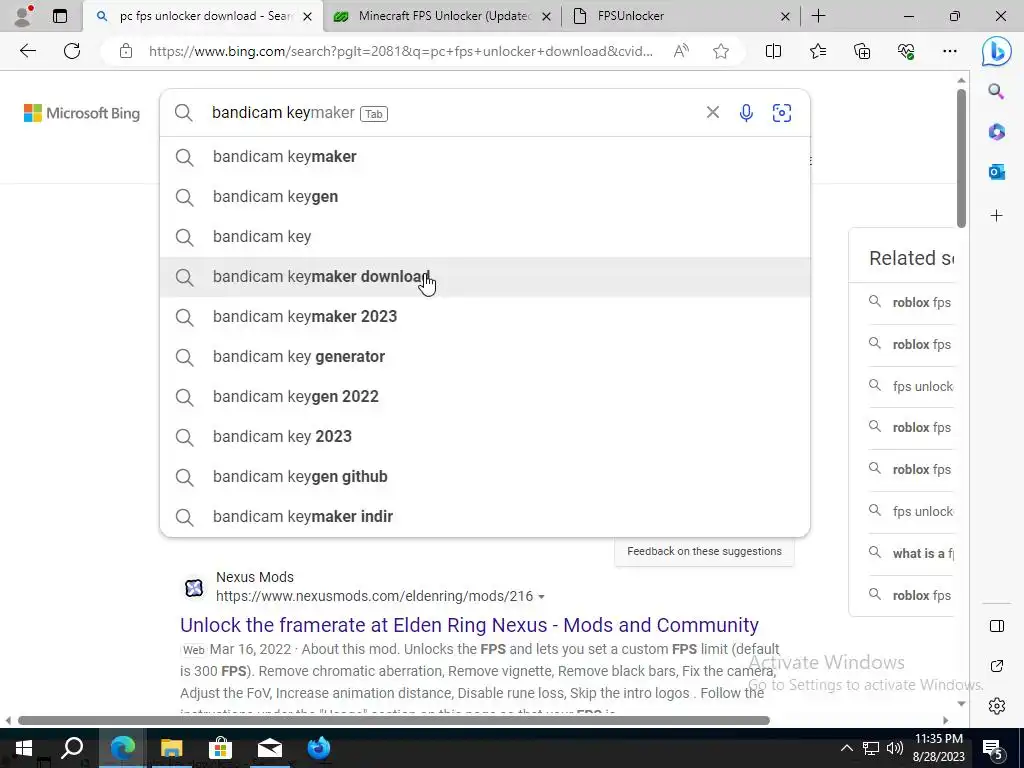Open Outlook in the sidebar
Viewport: 1024px width, 768px height.
[x=996, y=172]
